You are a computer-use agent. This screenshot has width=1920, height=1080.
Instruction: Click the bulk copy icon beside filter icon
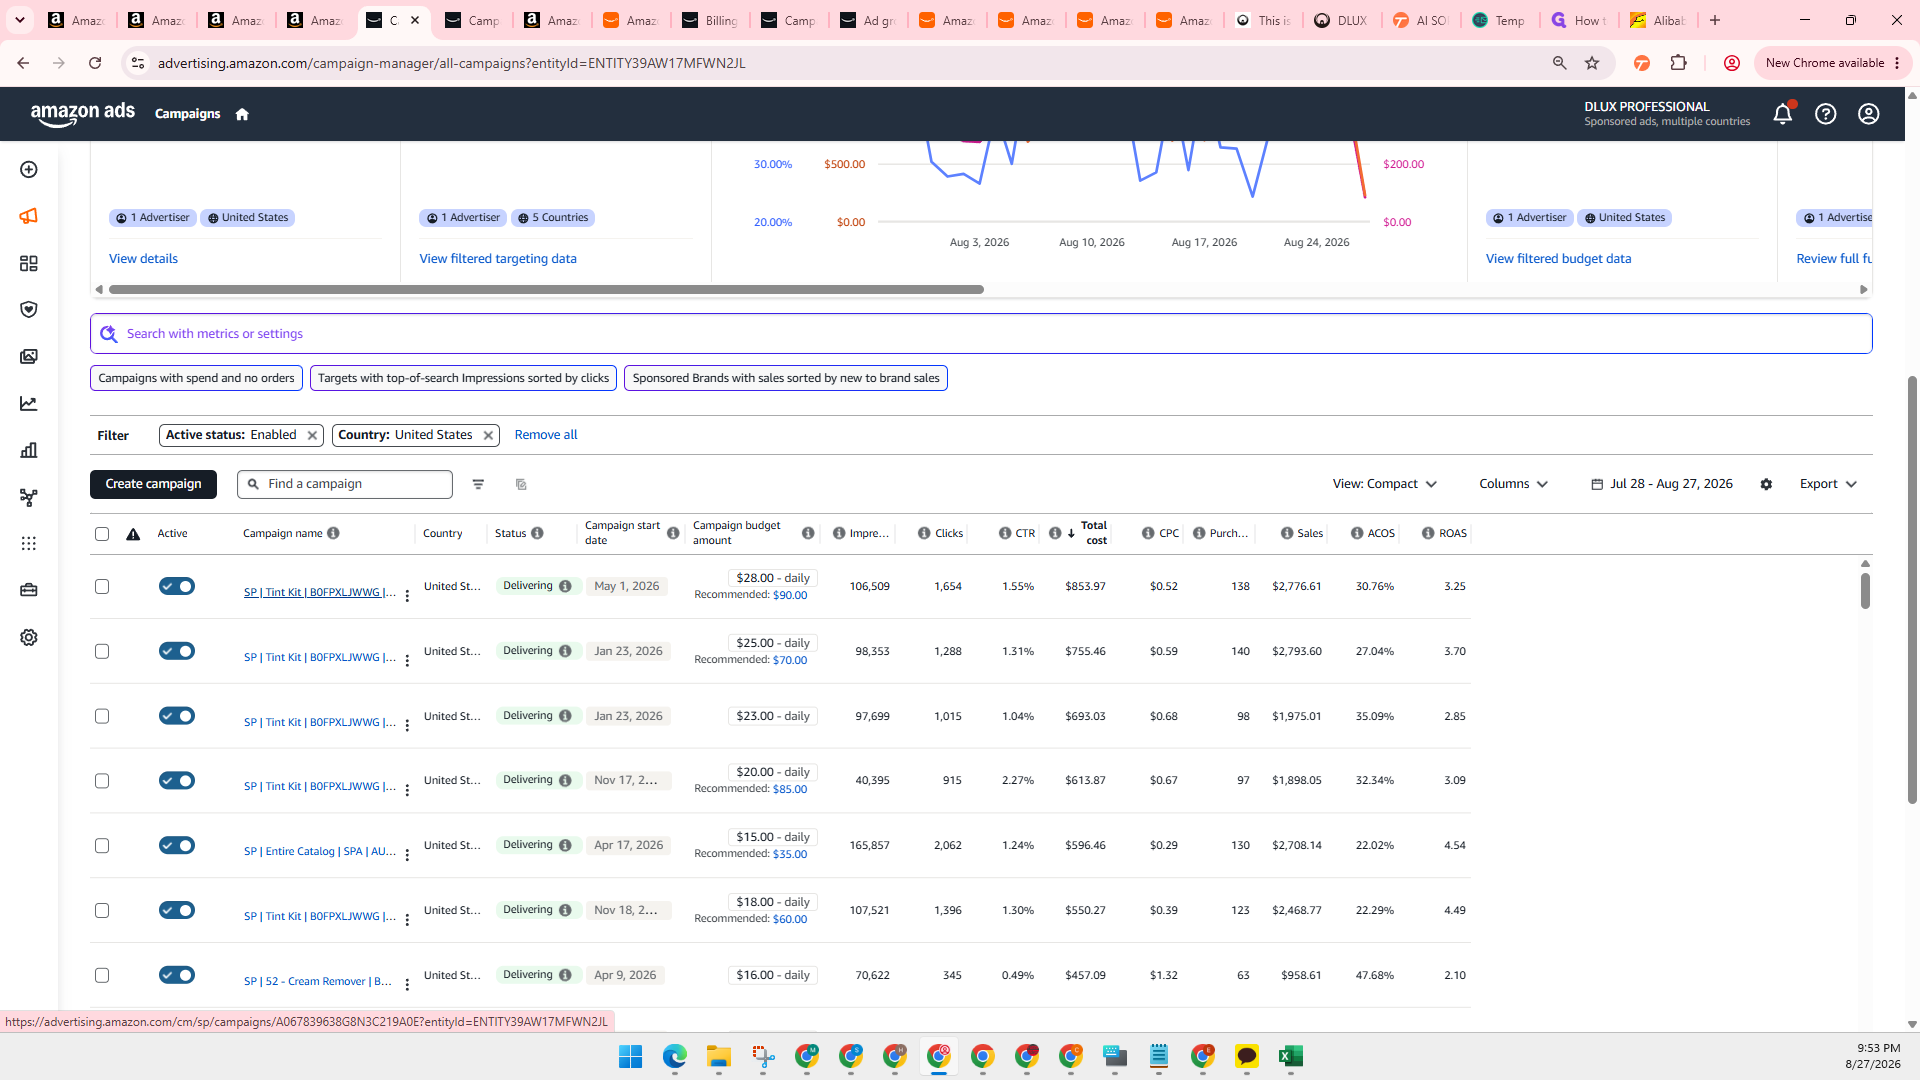click(521, 484)
